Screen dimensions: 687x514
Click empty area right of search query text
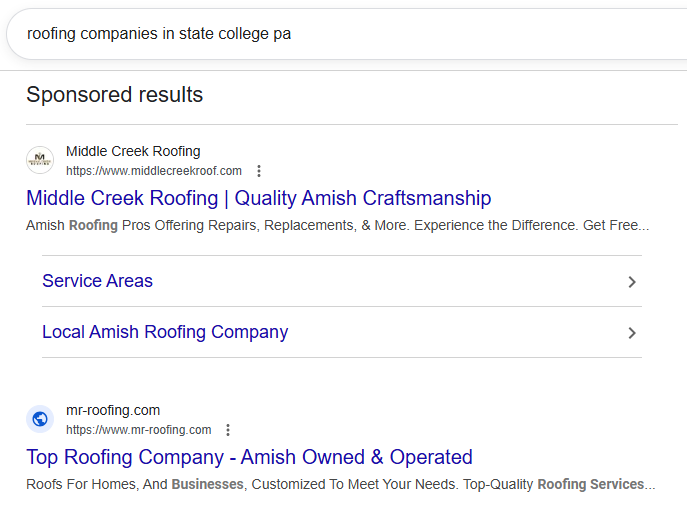[x=480, y=34]
